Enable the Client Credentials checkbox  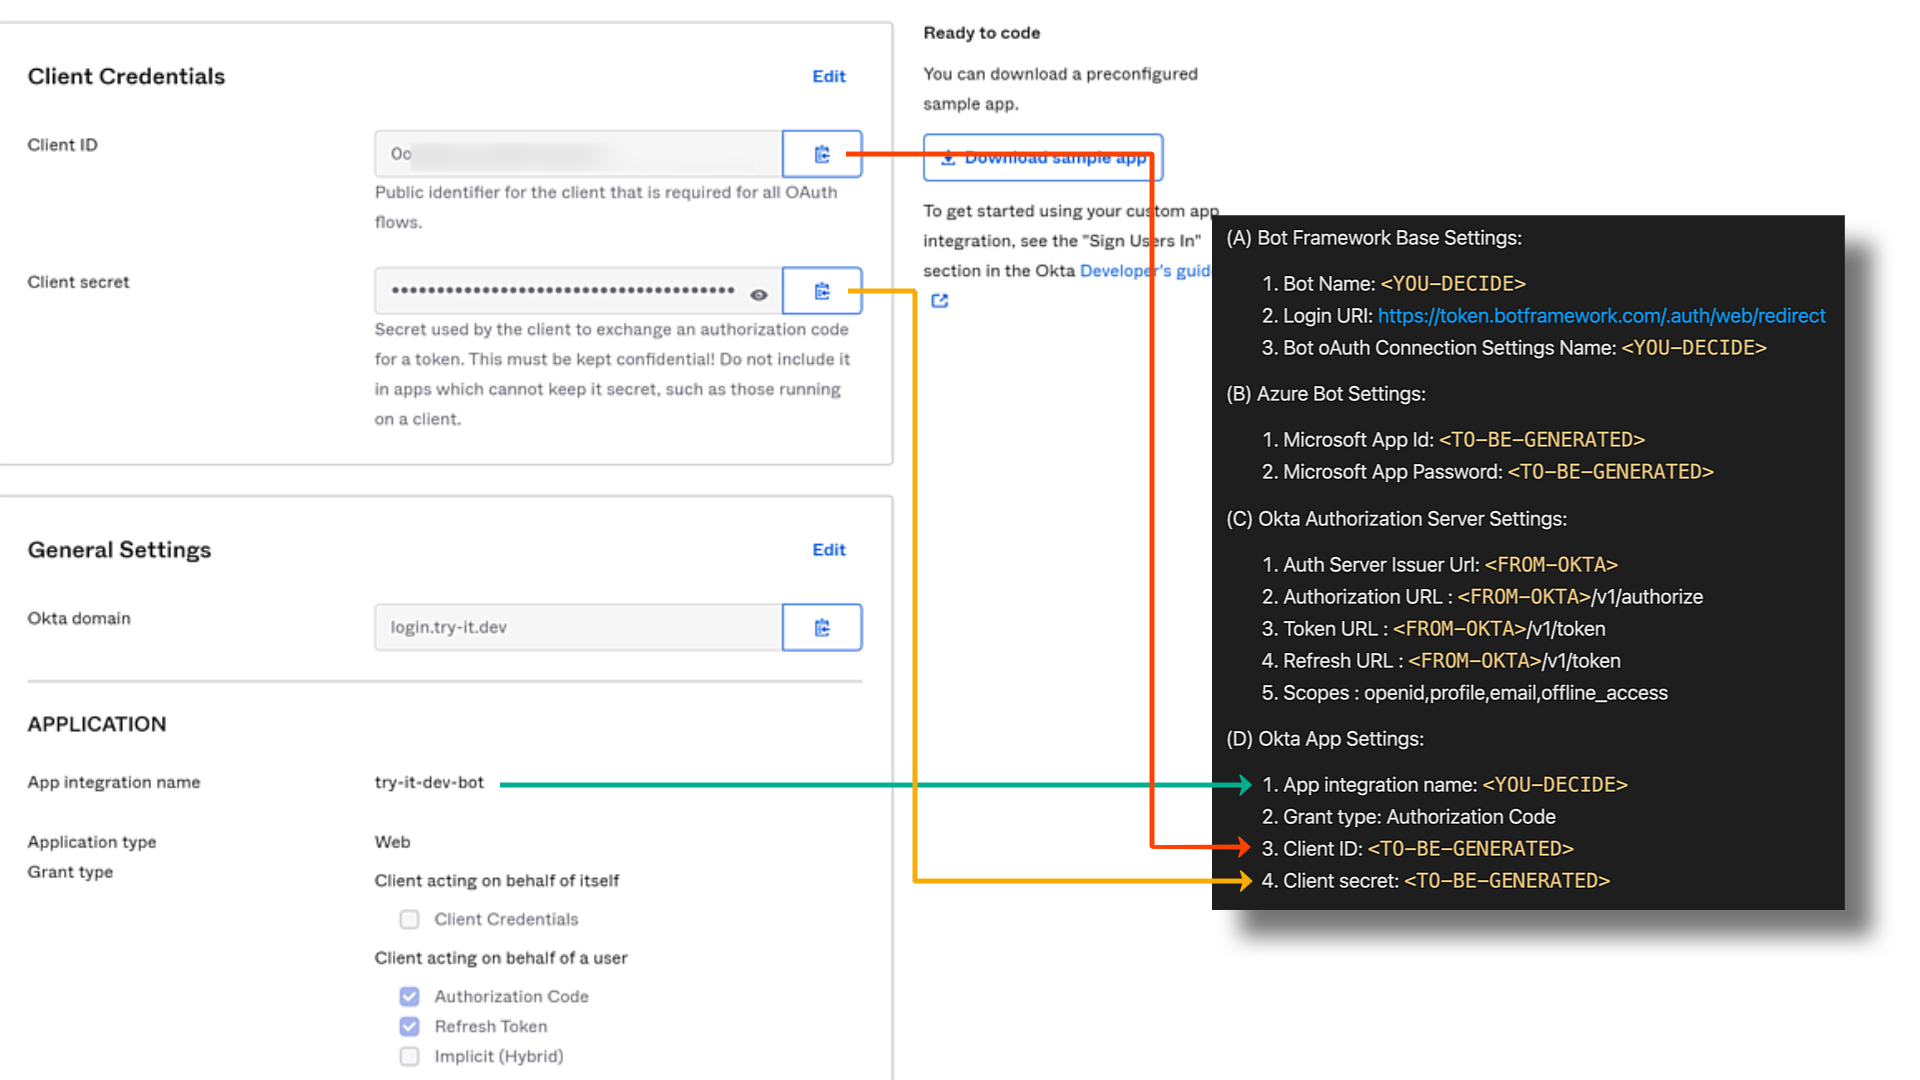pos(409,919)
